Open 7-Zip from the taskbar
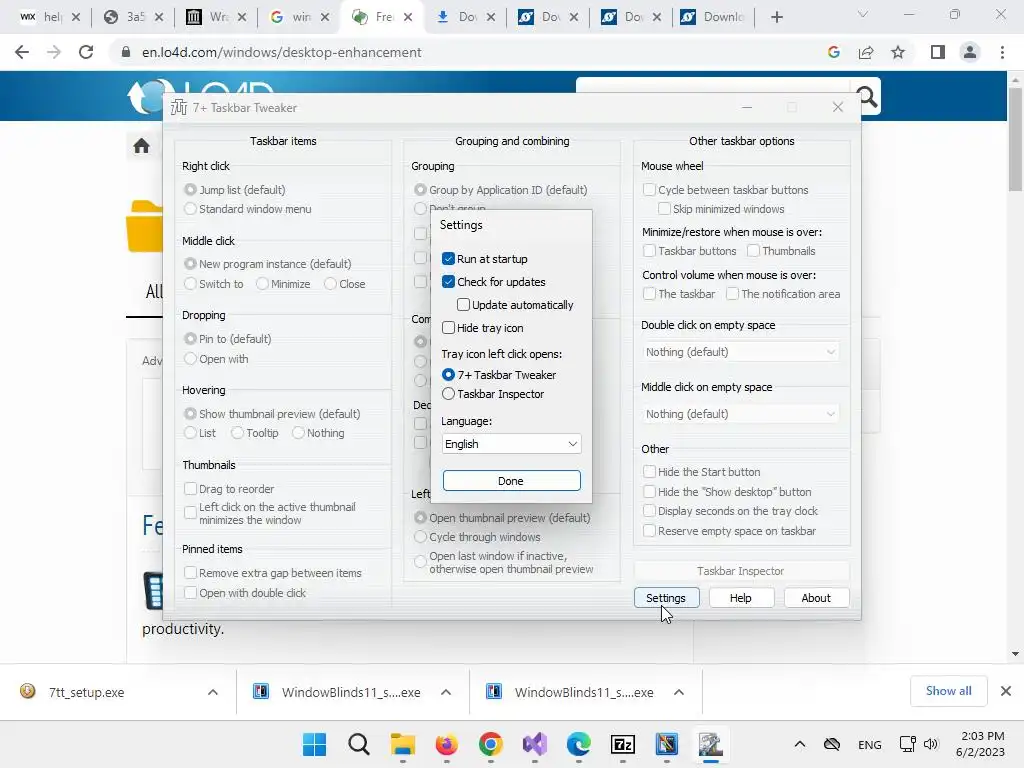1024x768 pixels. 623,744
